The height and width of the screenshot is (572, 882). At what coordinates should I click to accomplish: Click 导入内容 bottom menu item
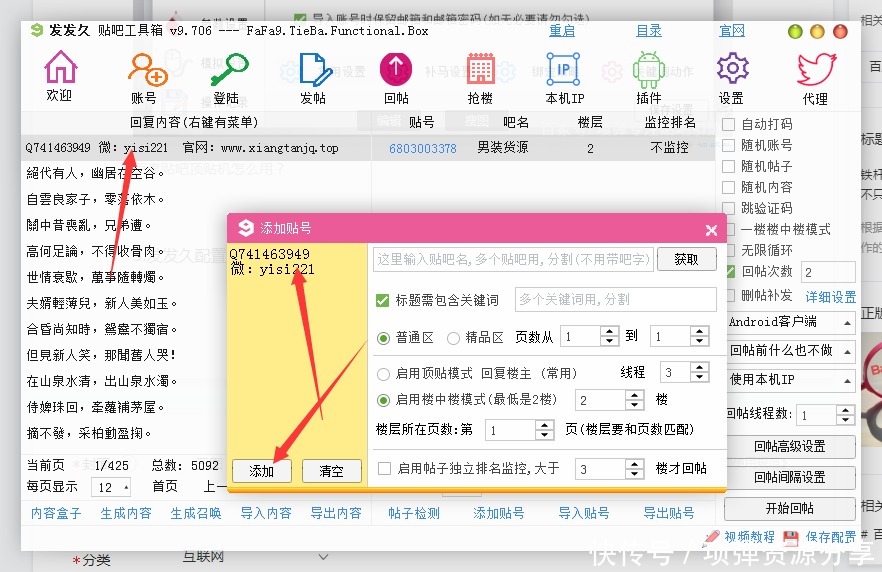coord(266,513)
